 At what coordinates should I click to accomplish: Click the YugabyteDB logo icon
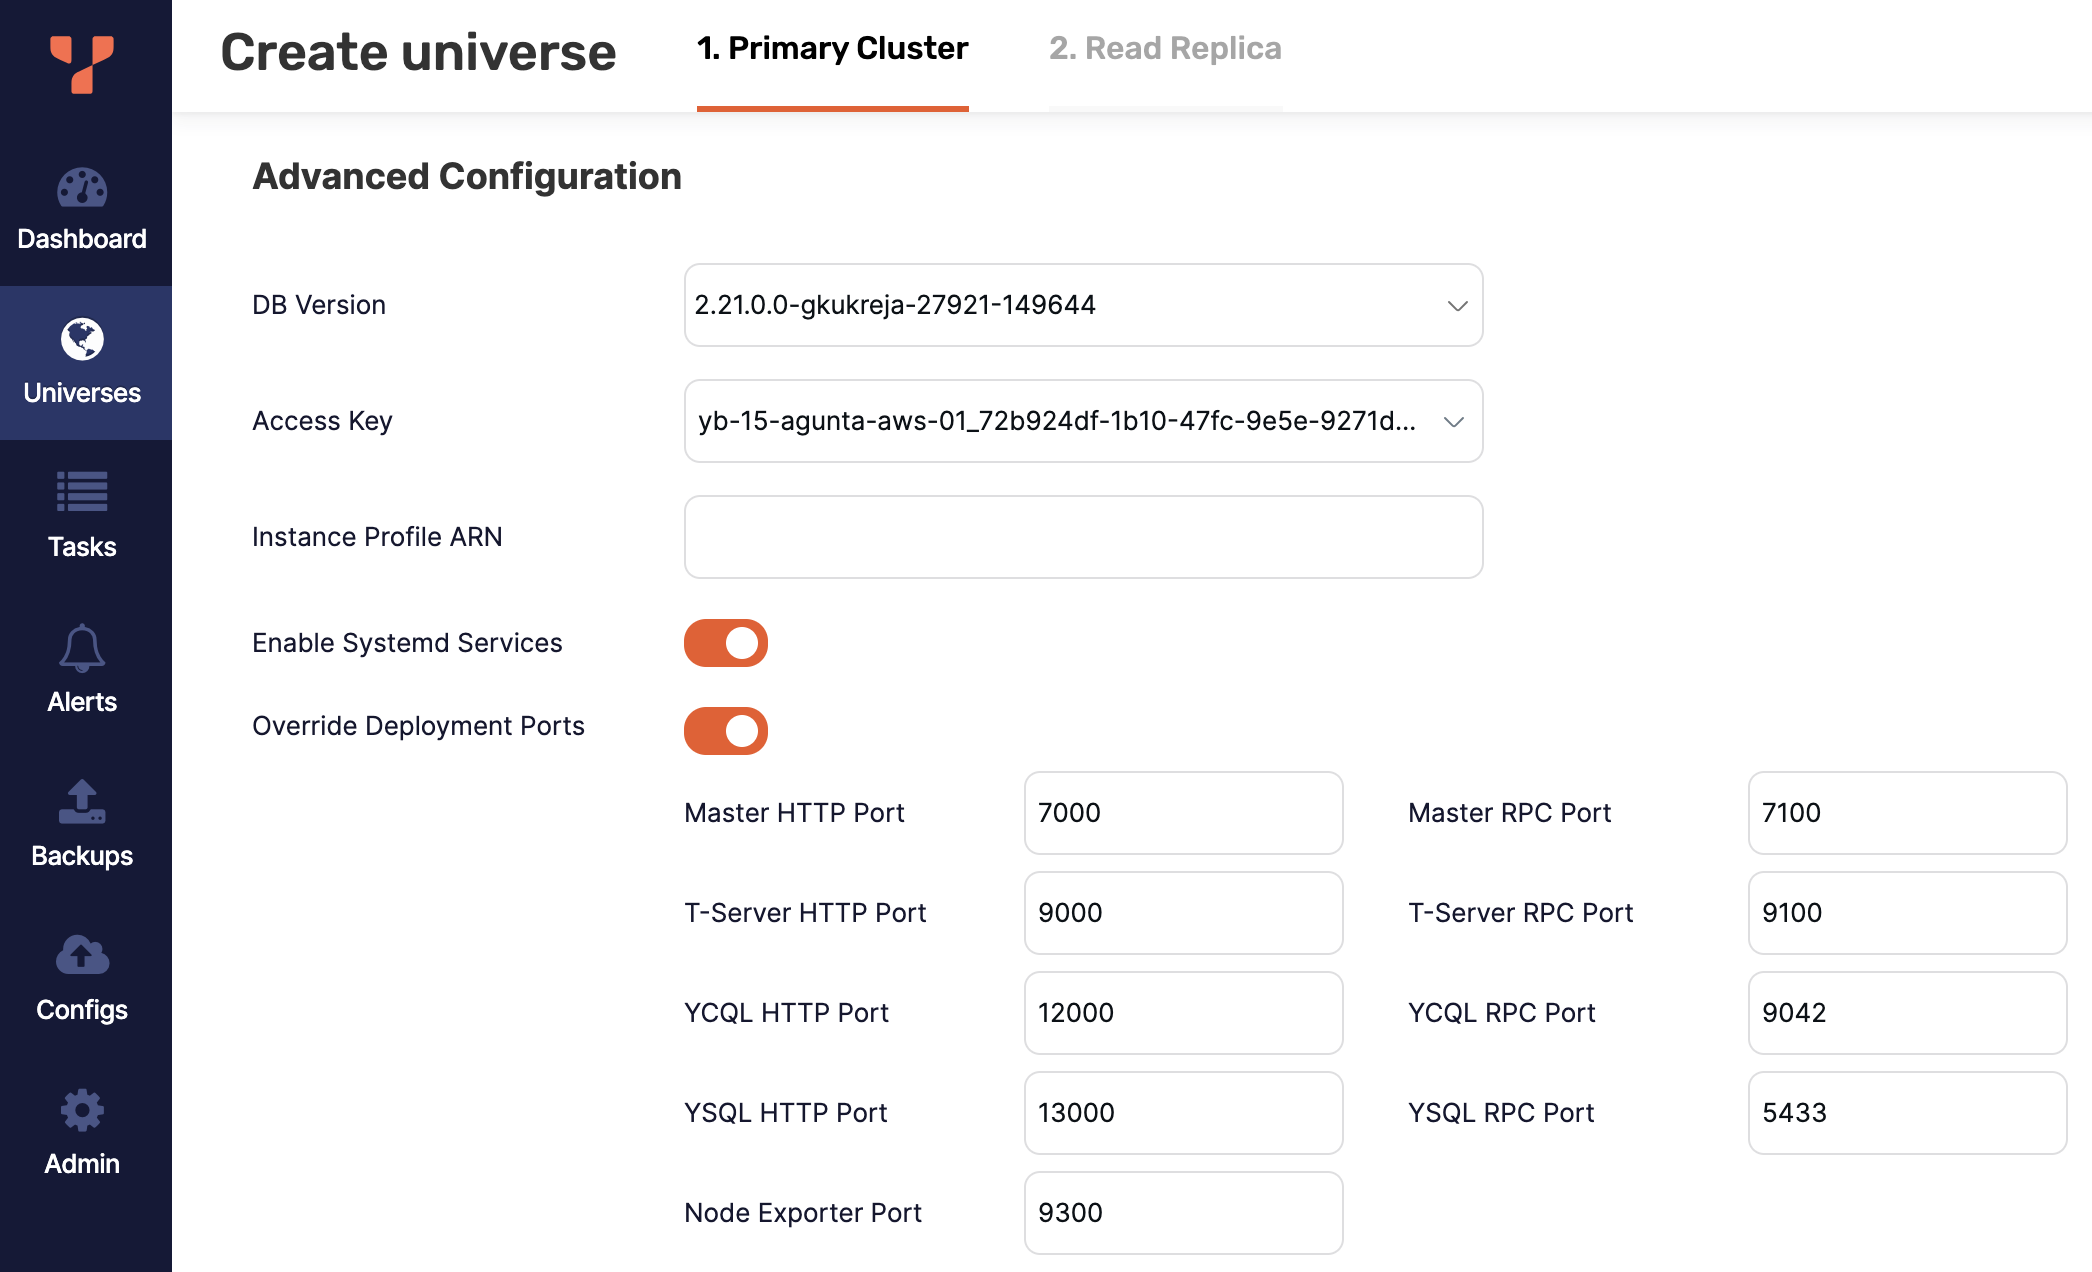[80, 65]
